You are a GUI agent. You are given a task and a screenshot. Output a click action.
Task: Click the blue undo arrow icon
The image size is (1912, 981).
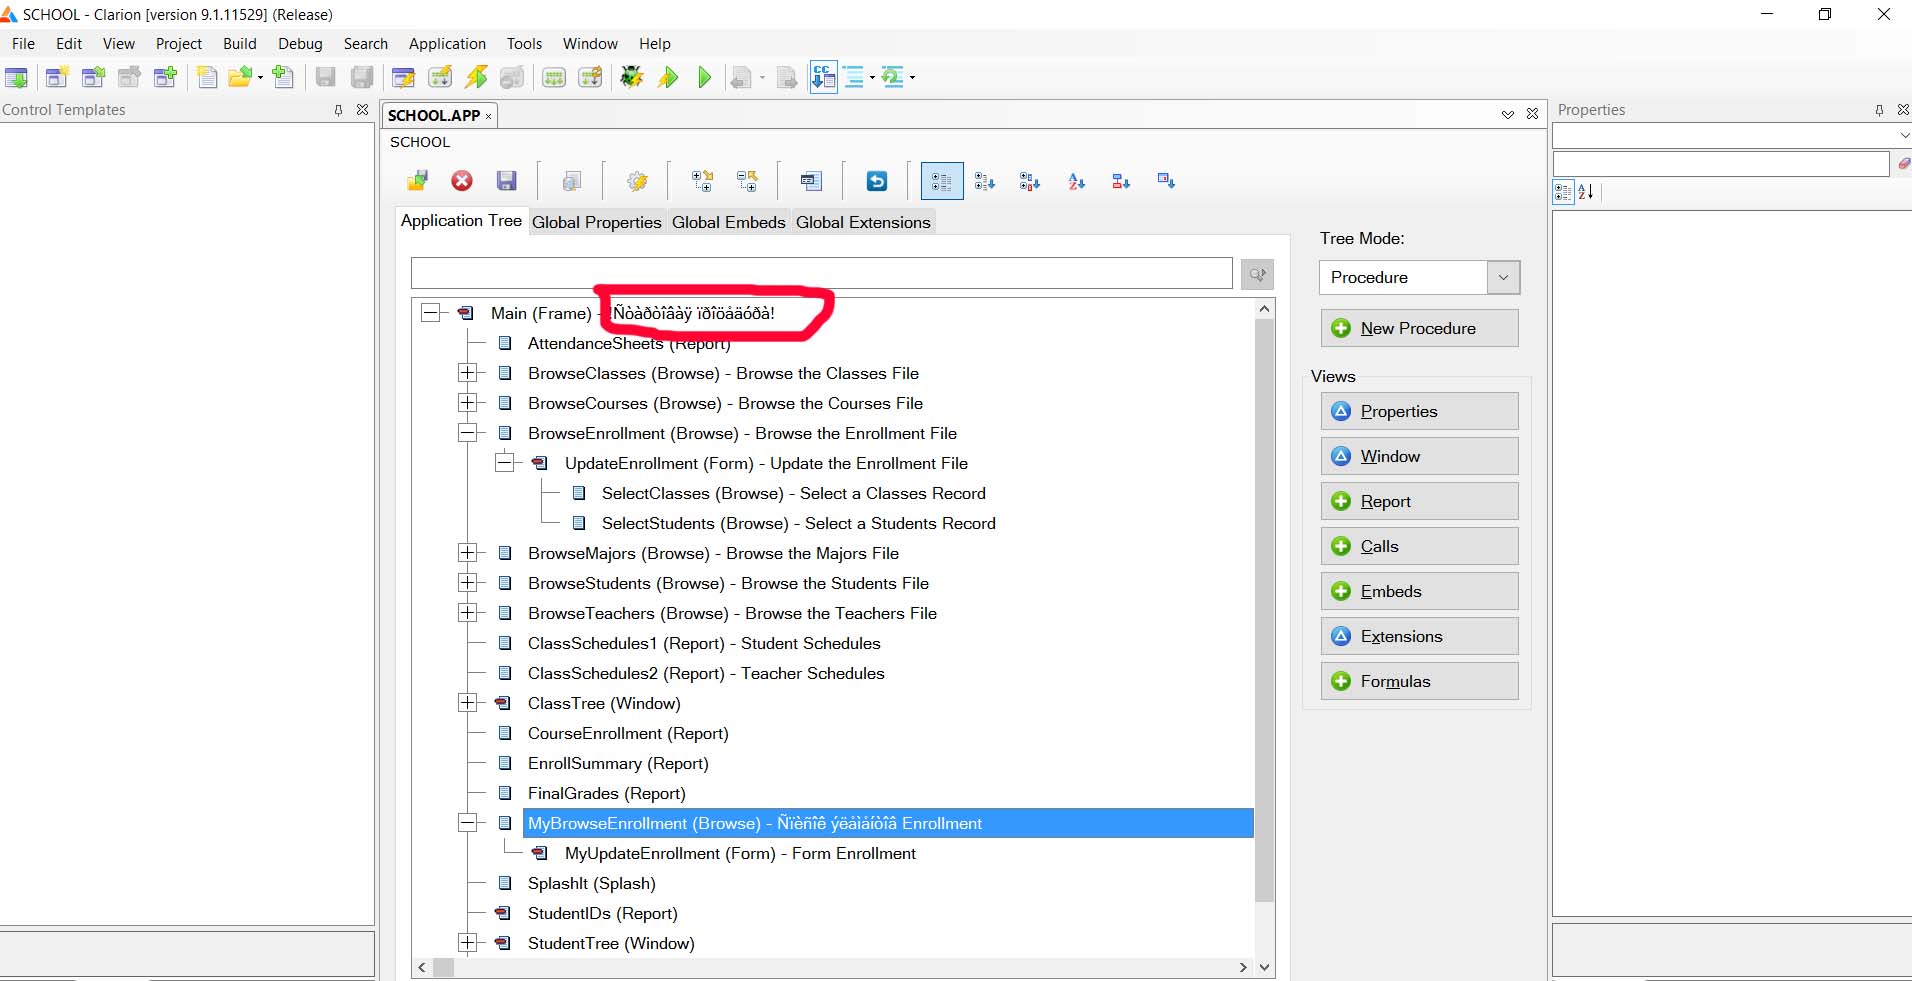pyautogui.click(x=876, y=181)
